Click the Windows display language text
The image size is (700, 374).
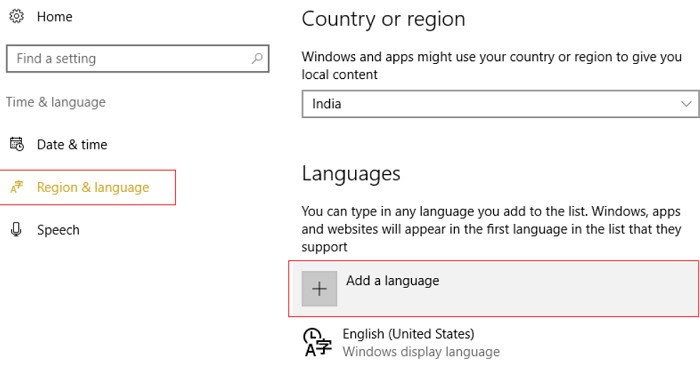tap(421, 352)
